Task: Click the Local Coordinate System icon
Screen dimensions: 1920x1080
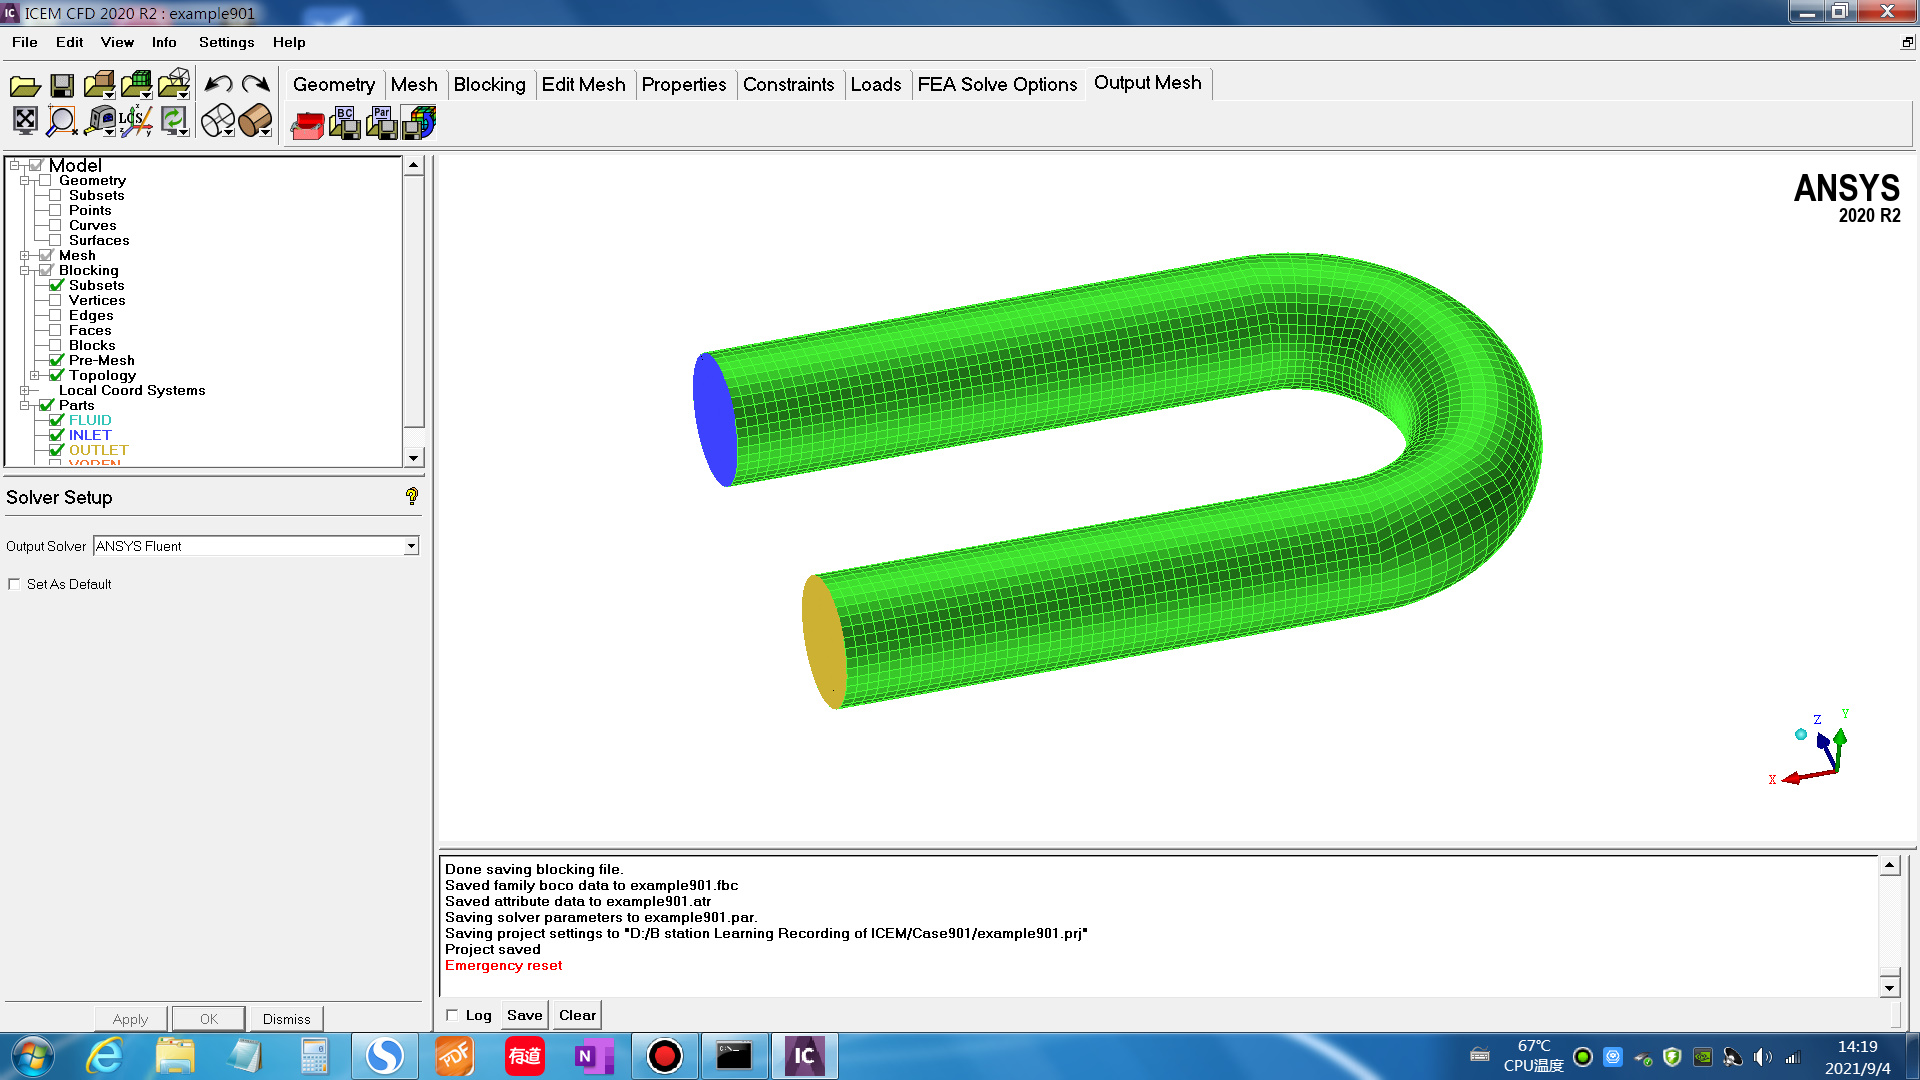Action: (136, 121)
